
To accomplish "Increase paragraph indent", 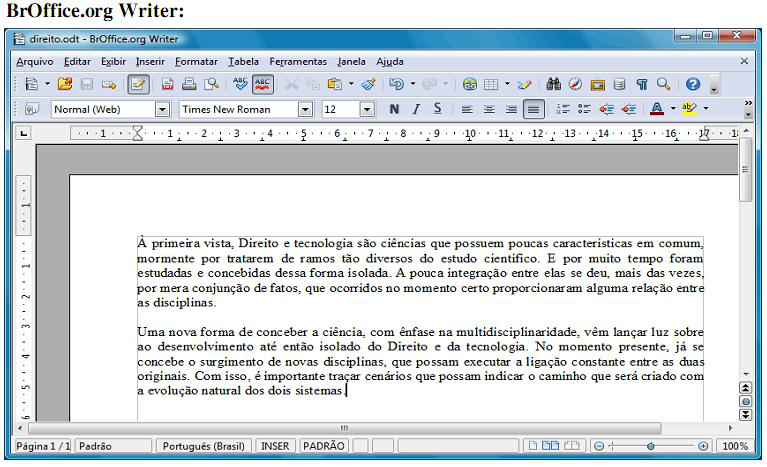I will 629,109.
